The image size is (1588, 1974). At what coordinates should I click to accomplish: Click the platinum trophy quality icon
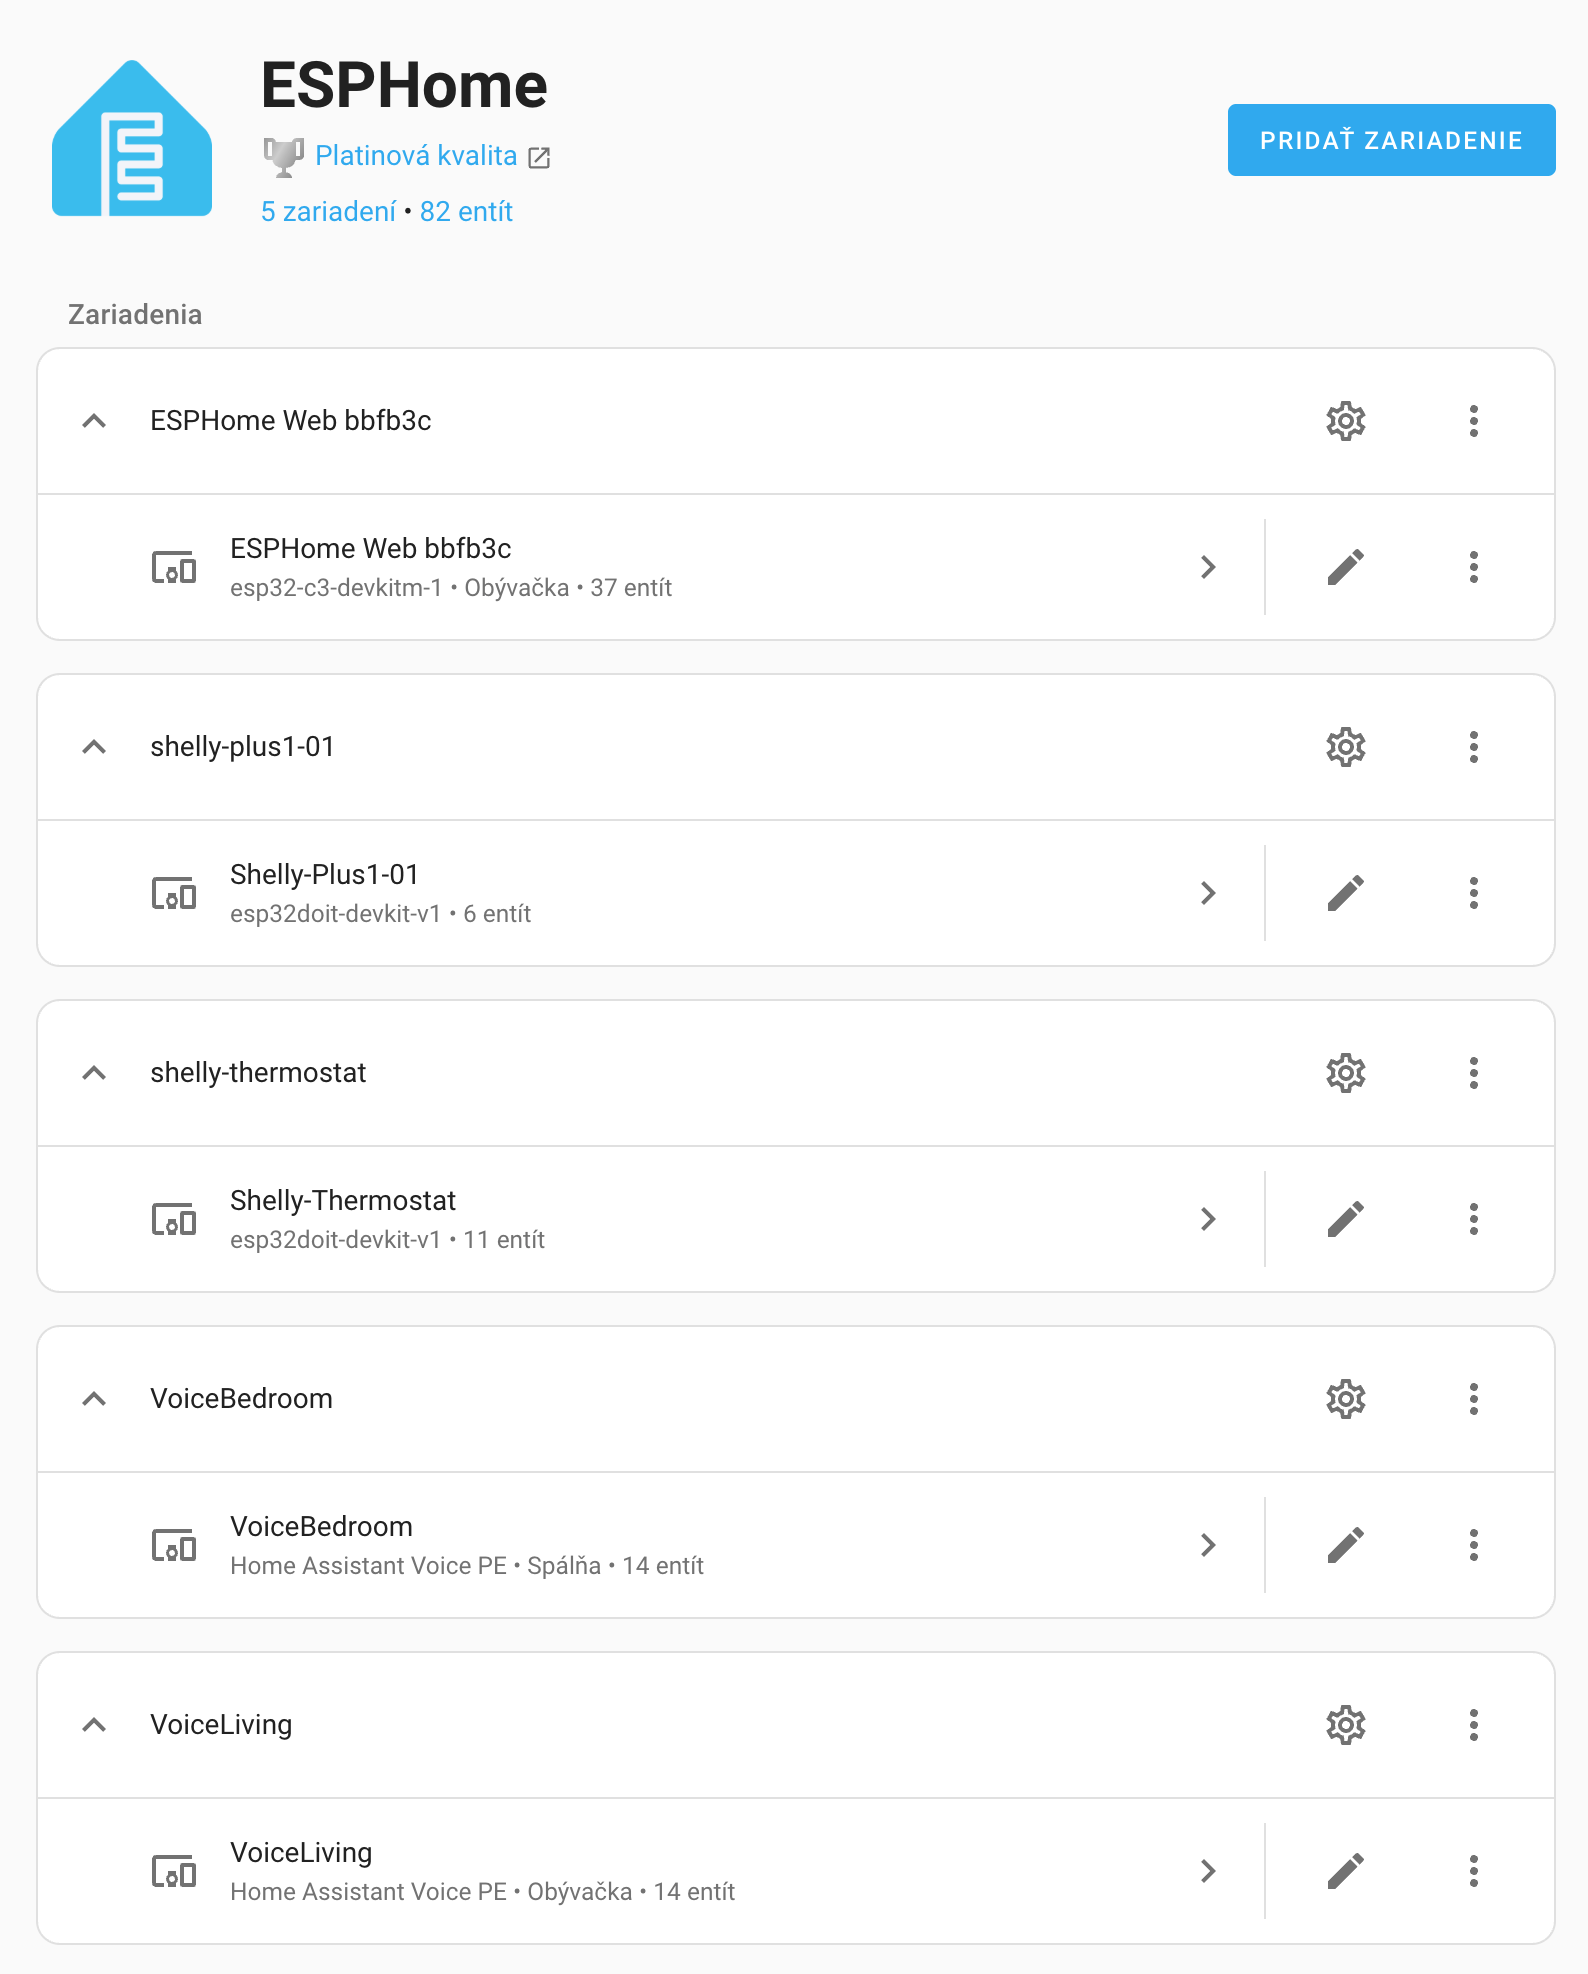pyautogui.click(x=284, y=157)
